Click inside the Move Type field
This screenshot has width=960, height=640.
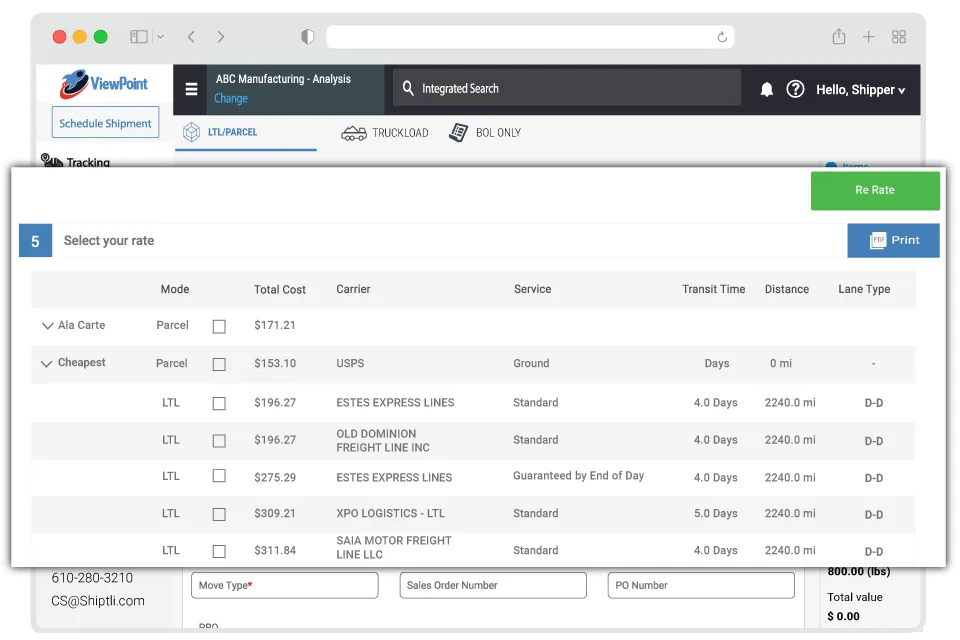pyautogui.click(x=284, y=585)
